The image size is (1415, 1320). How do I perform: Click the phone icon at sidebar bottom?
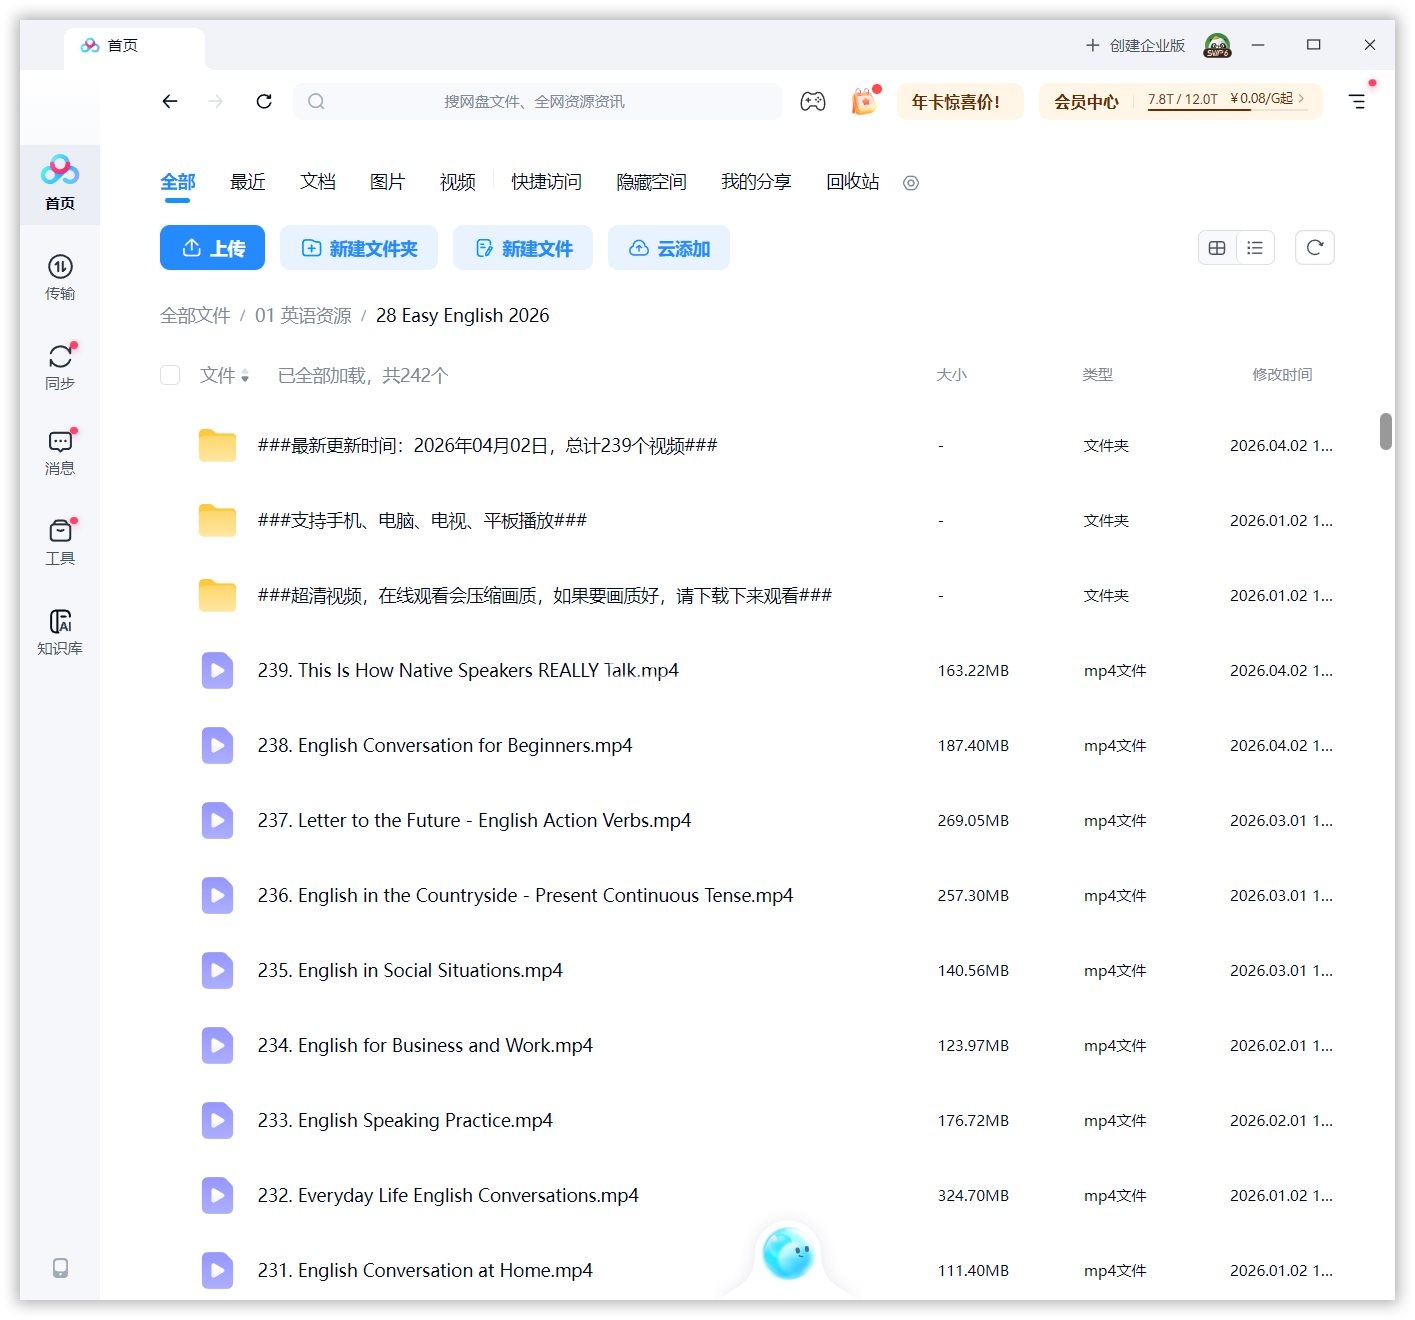coord(60,1268)
